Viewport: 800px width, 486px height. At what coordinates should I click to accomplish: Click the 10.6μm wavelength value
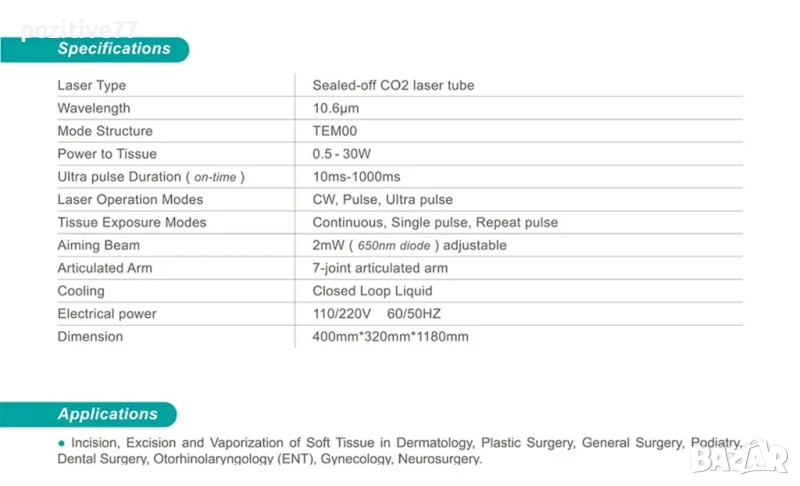[335, 108]
